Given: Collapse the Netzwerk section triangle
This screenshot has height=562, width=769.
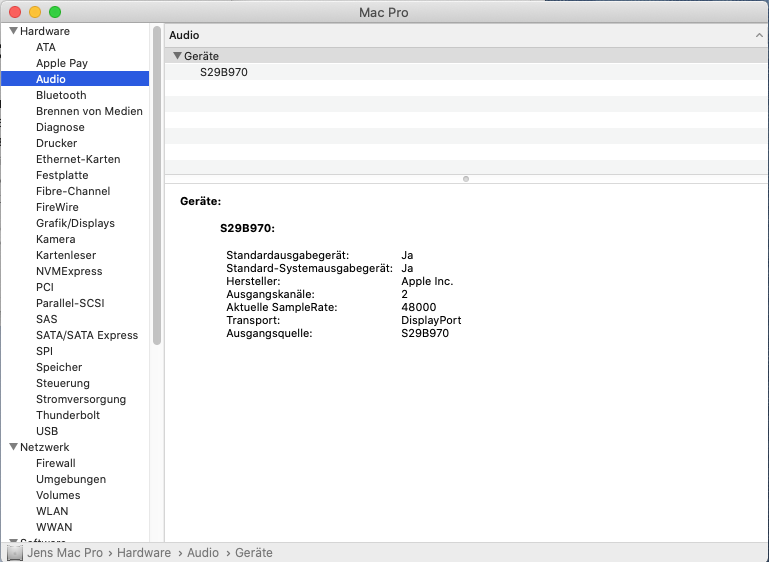Looking at the screenshot, I should coord(14,447).
